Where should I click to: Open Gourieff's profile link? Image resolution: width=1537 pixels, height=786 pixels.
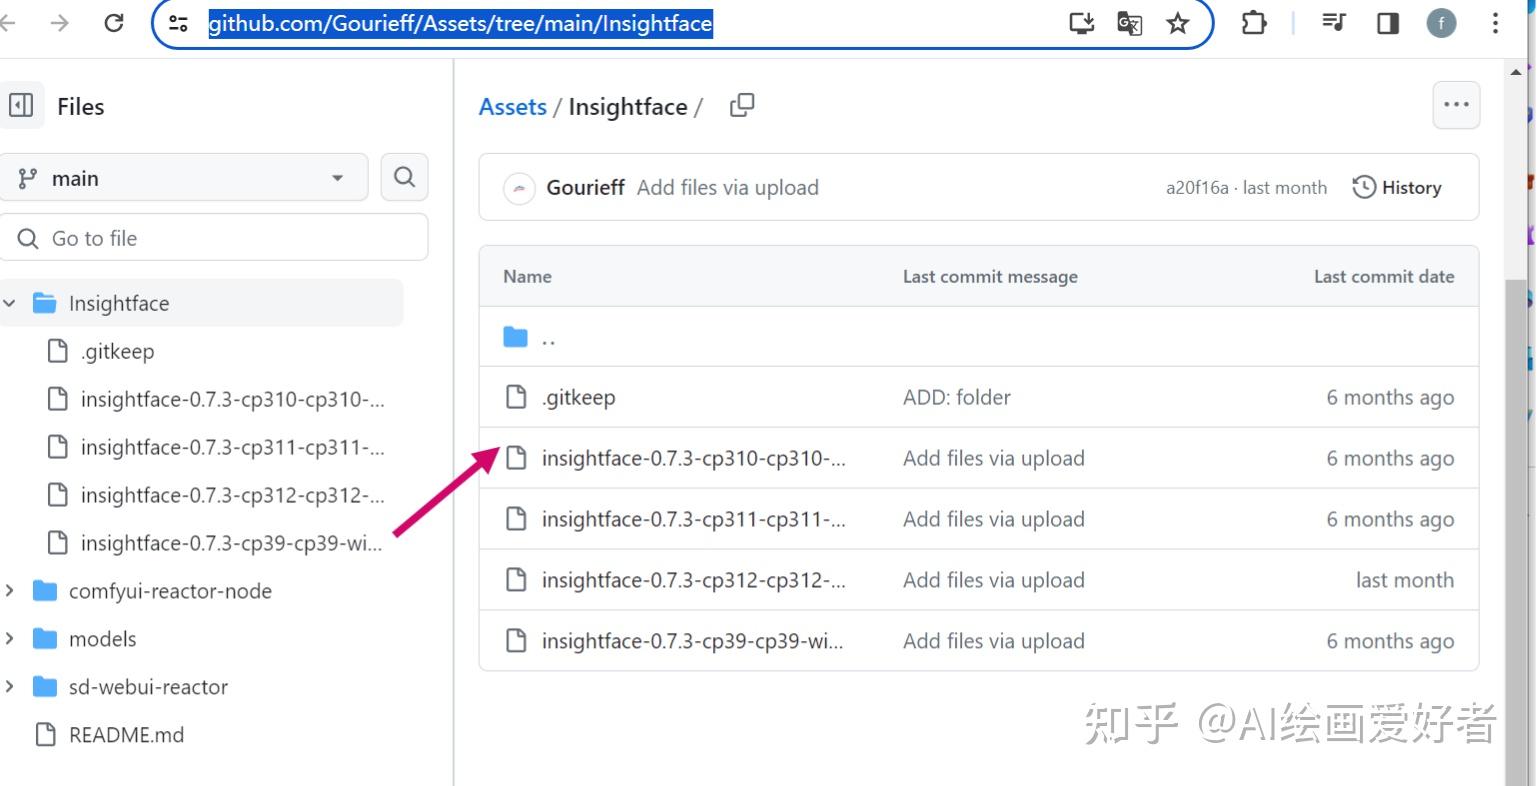pos(585,187)
